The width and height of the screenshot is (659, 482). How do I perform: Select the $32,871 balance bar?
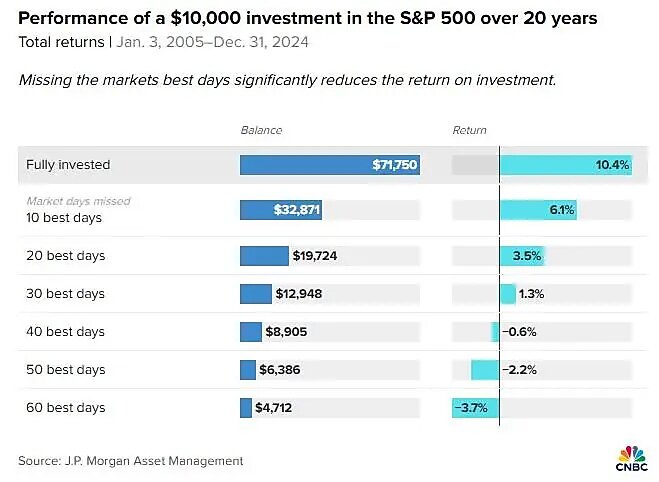[x=280, y=210]
